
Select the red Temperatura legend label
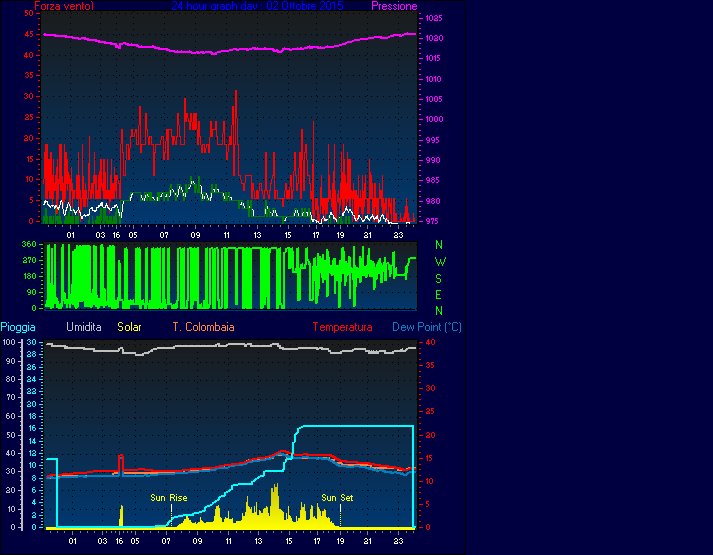click(342, 327)
